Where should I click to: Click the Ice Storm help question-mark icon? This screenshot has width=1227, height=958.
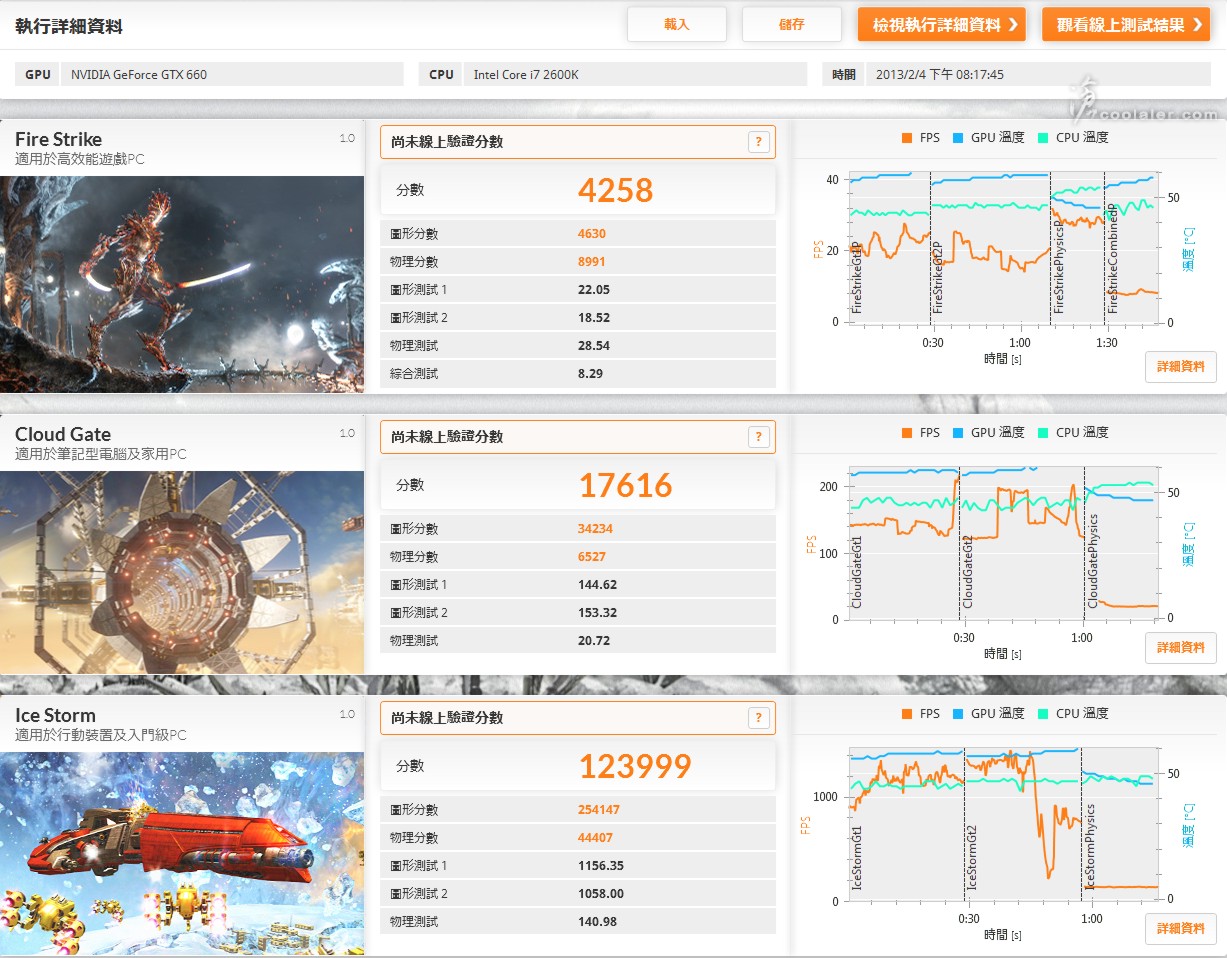pyautogui.click(x=759, y=718)
